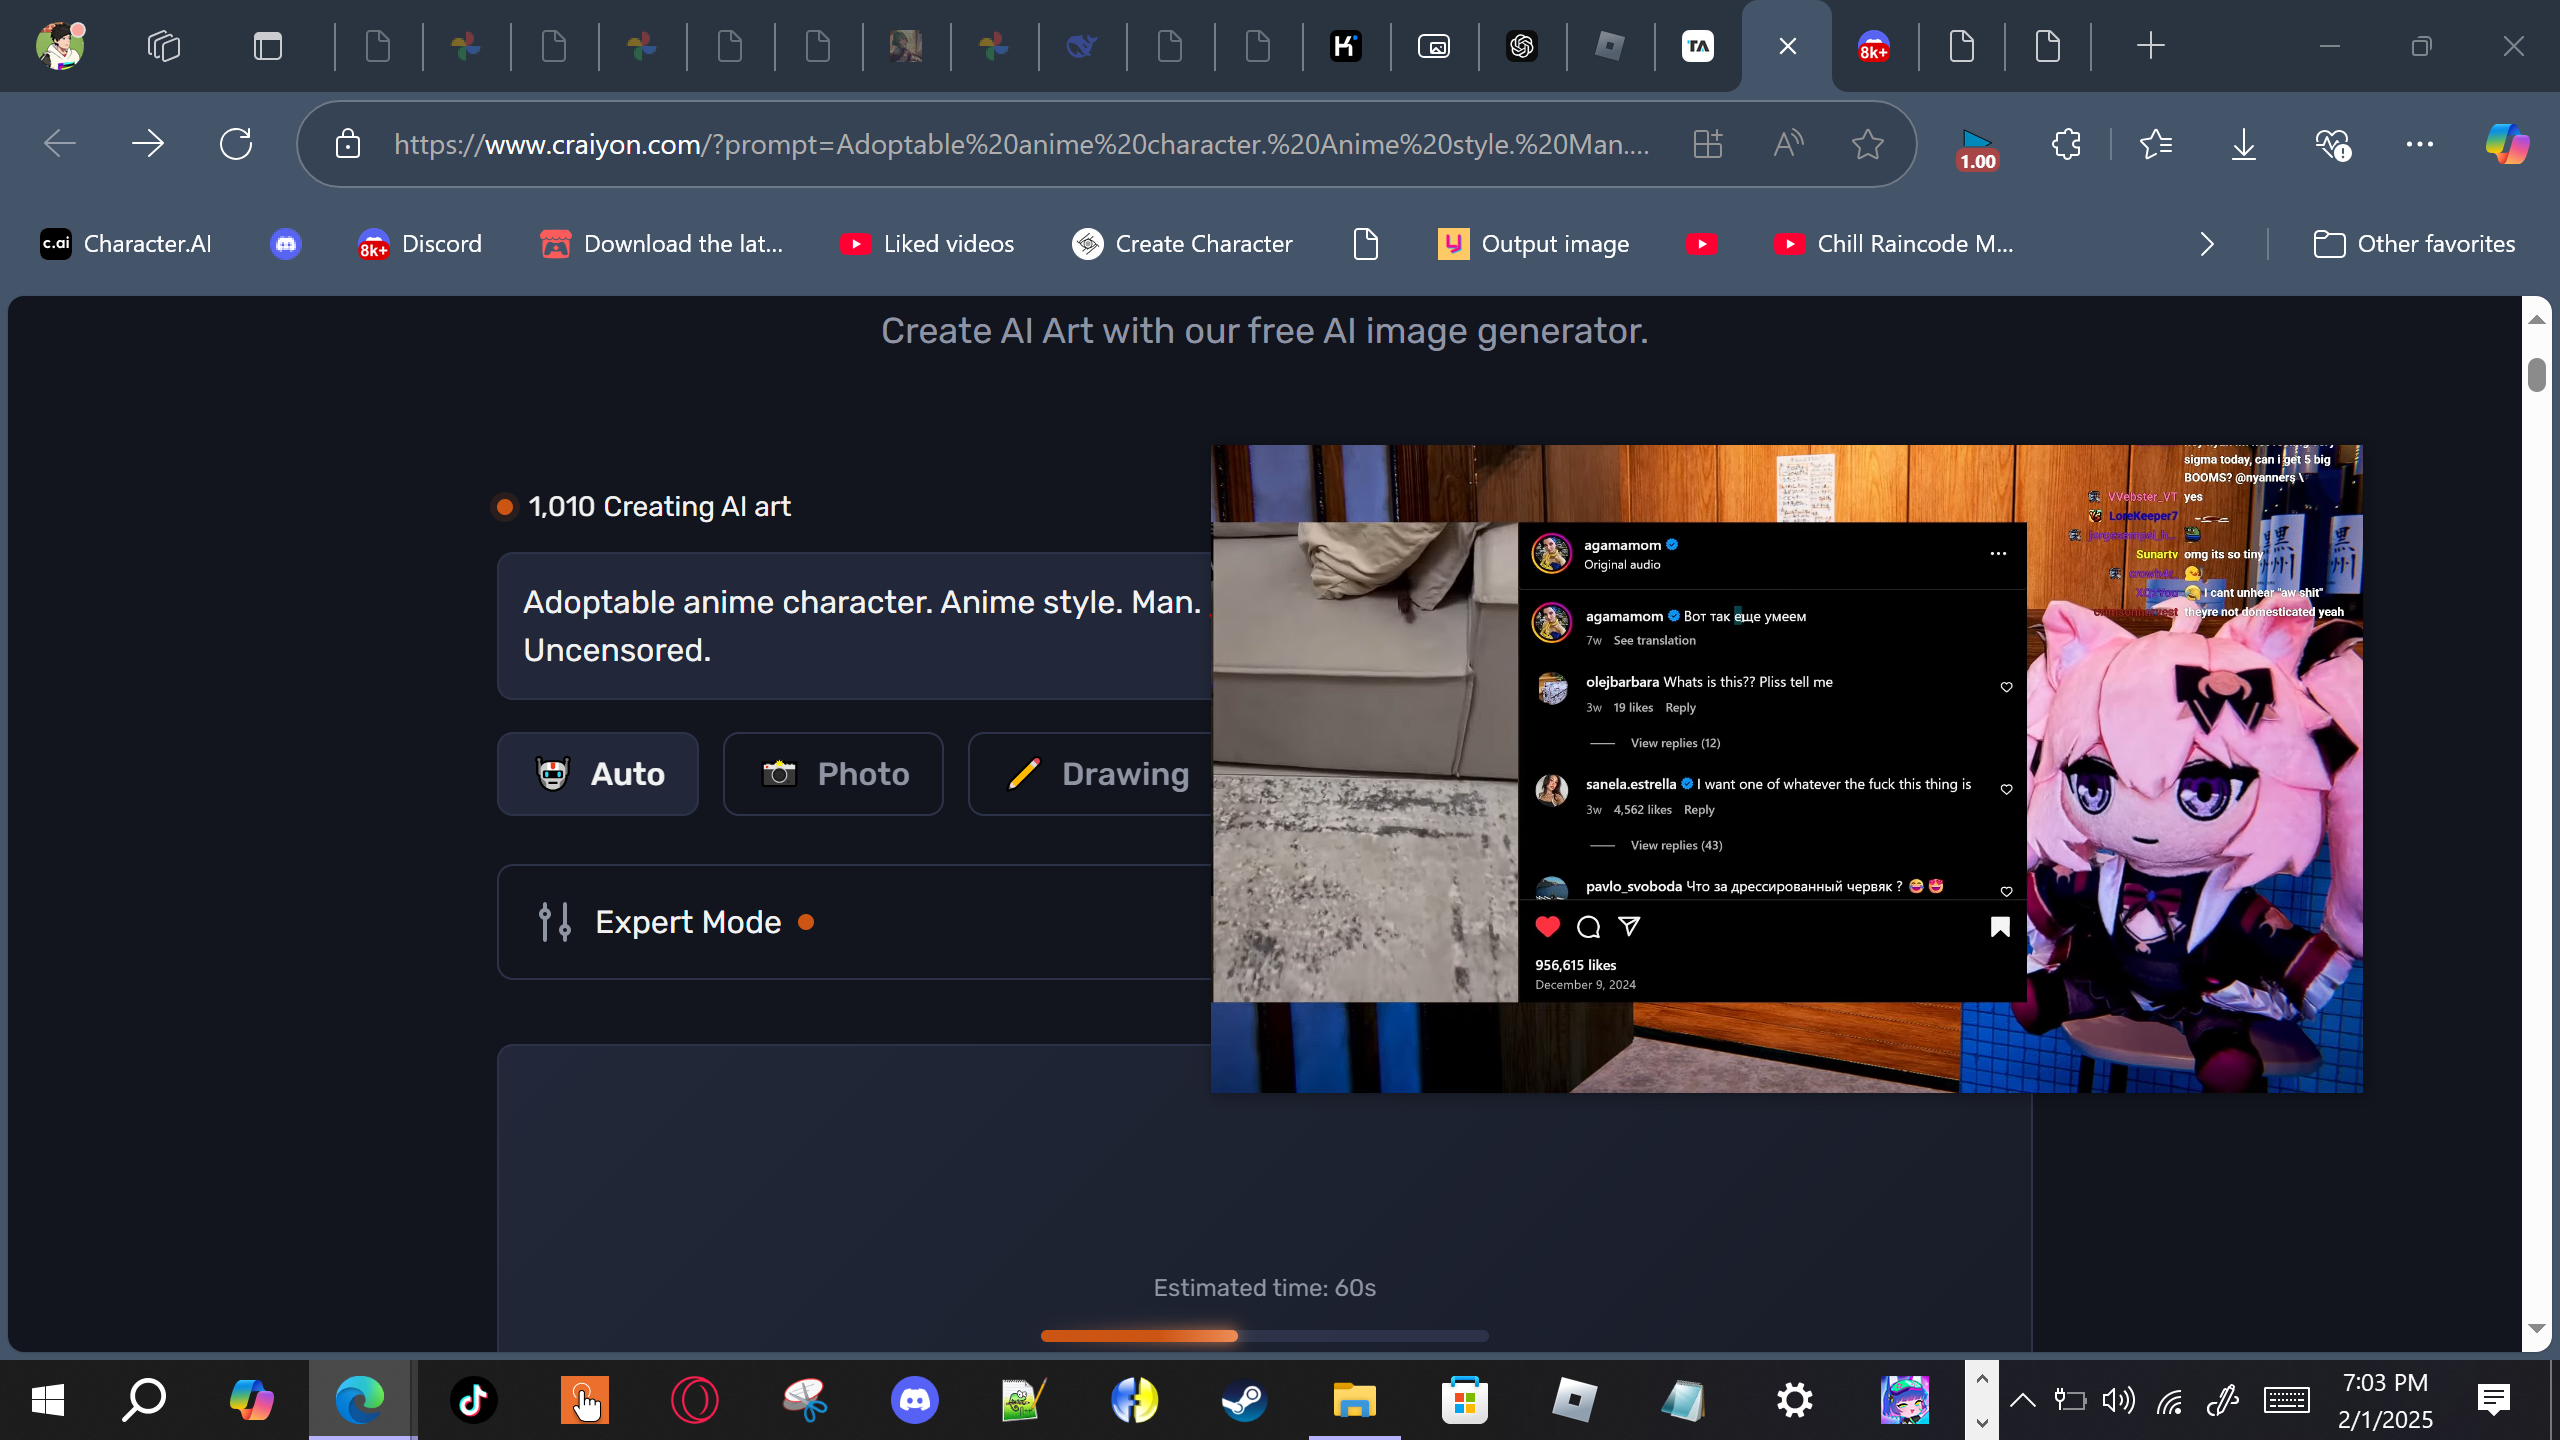This screenshot has height=1440, width=2560.
Task: Open the Tab actions menu icon
Action: [x=267, y=46]
